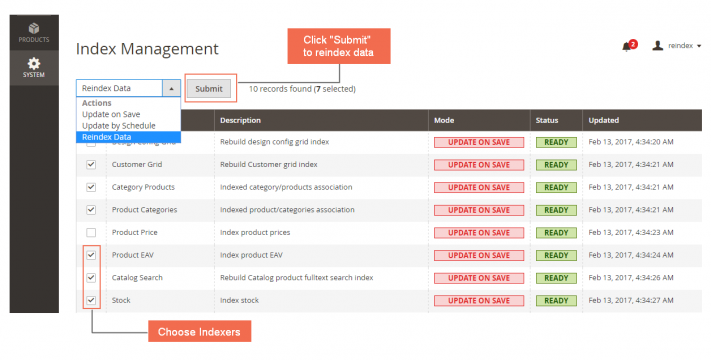
Task: Click 'Category Products' indexer name
Action: (143, 187)
